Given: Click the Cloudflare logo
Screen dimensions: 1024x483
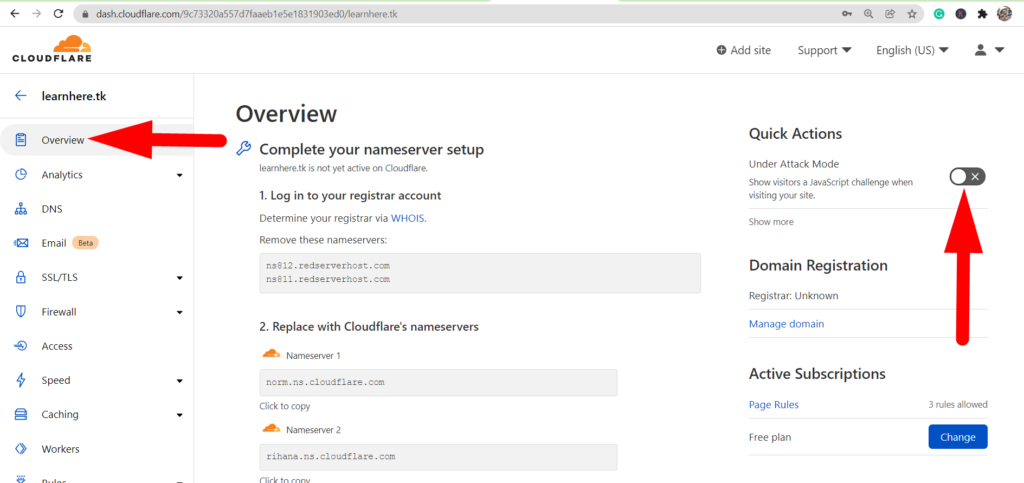Looking at the screenshot, I should [x=52, y=49].
